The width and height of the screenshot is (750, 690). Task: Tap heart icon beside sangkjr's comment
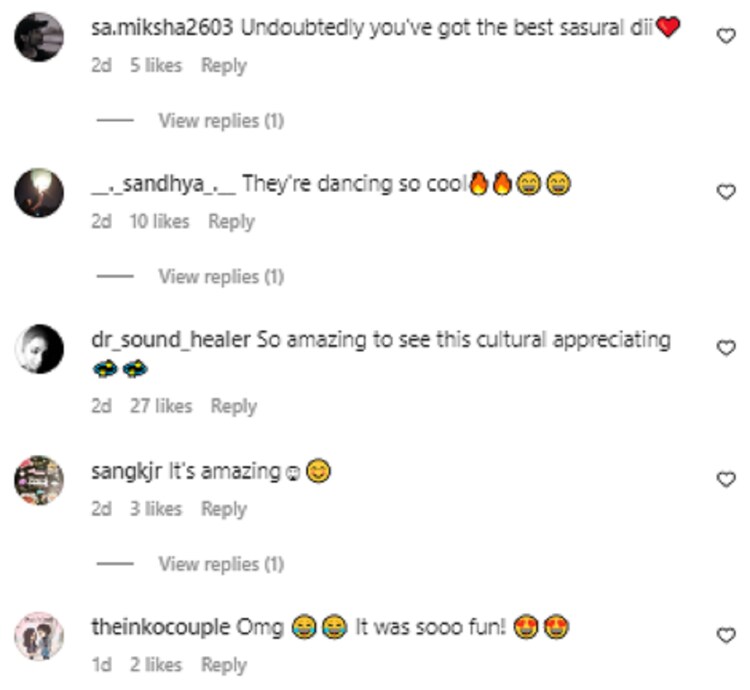727,479
